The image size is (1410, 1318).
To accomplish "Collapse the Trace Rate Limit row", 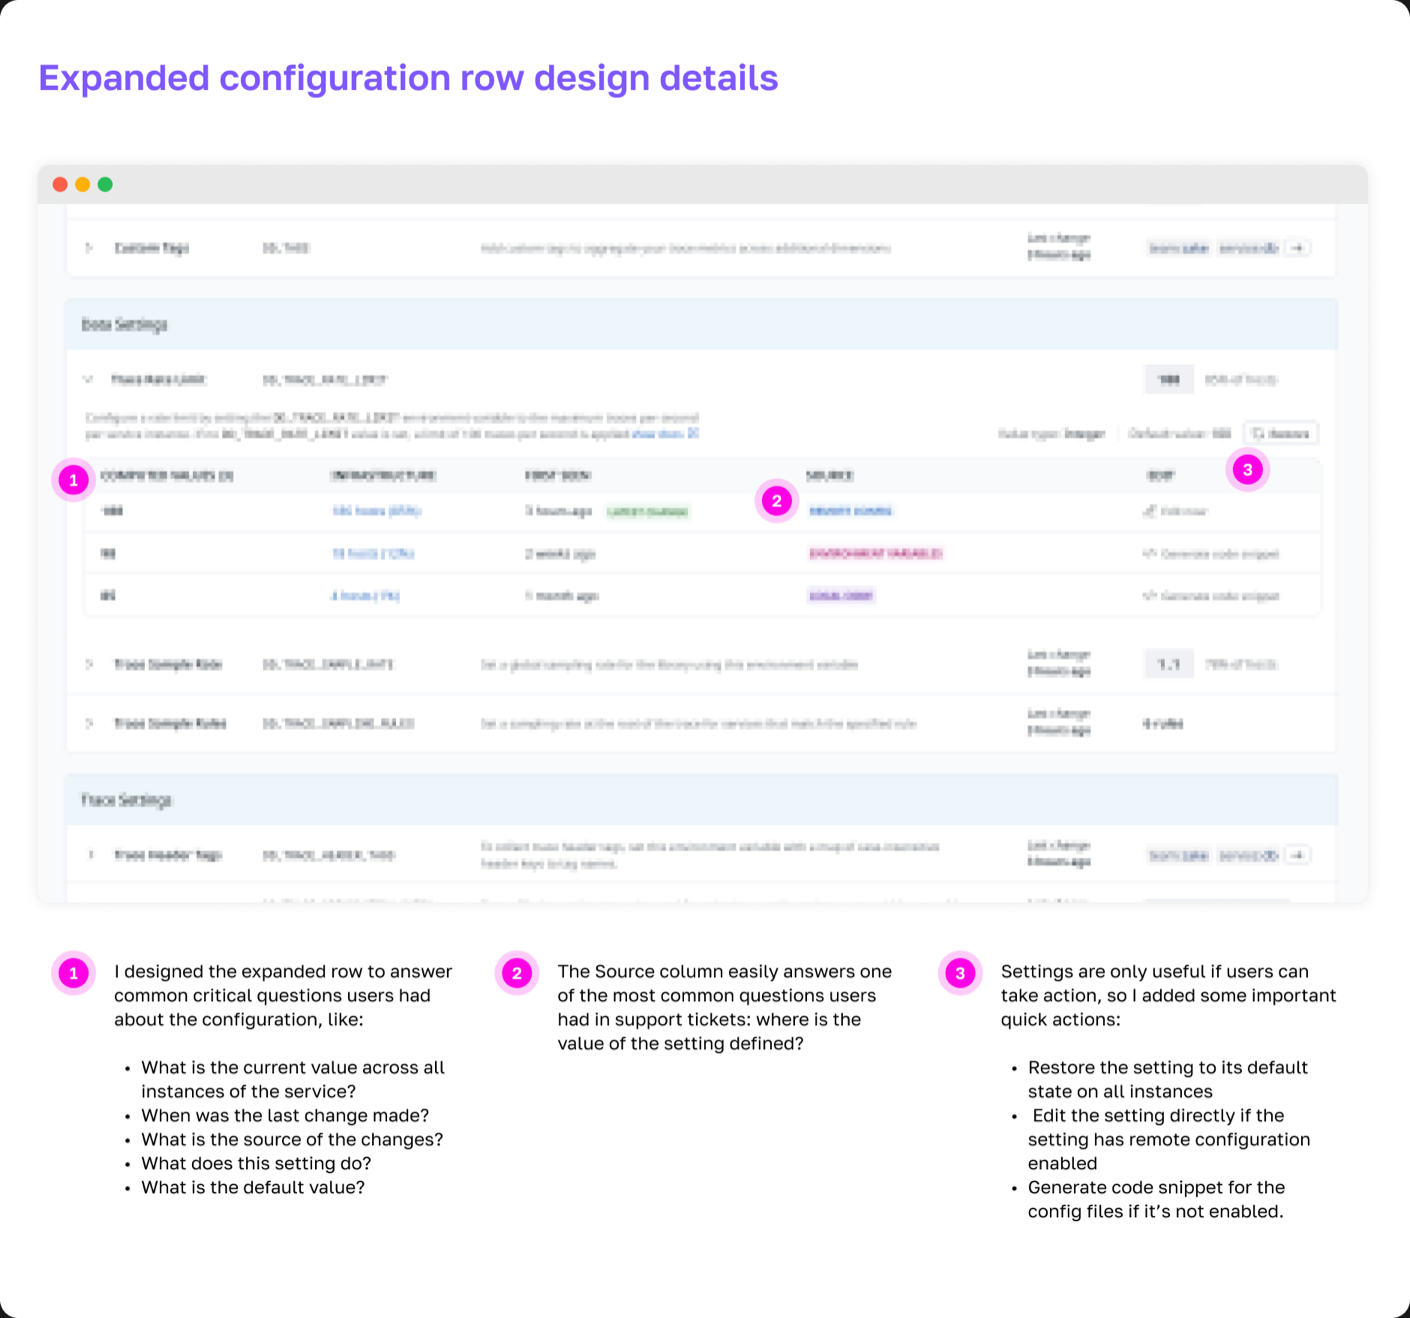I will (x=88, y=380).
